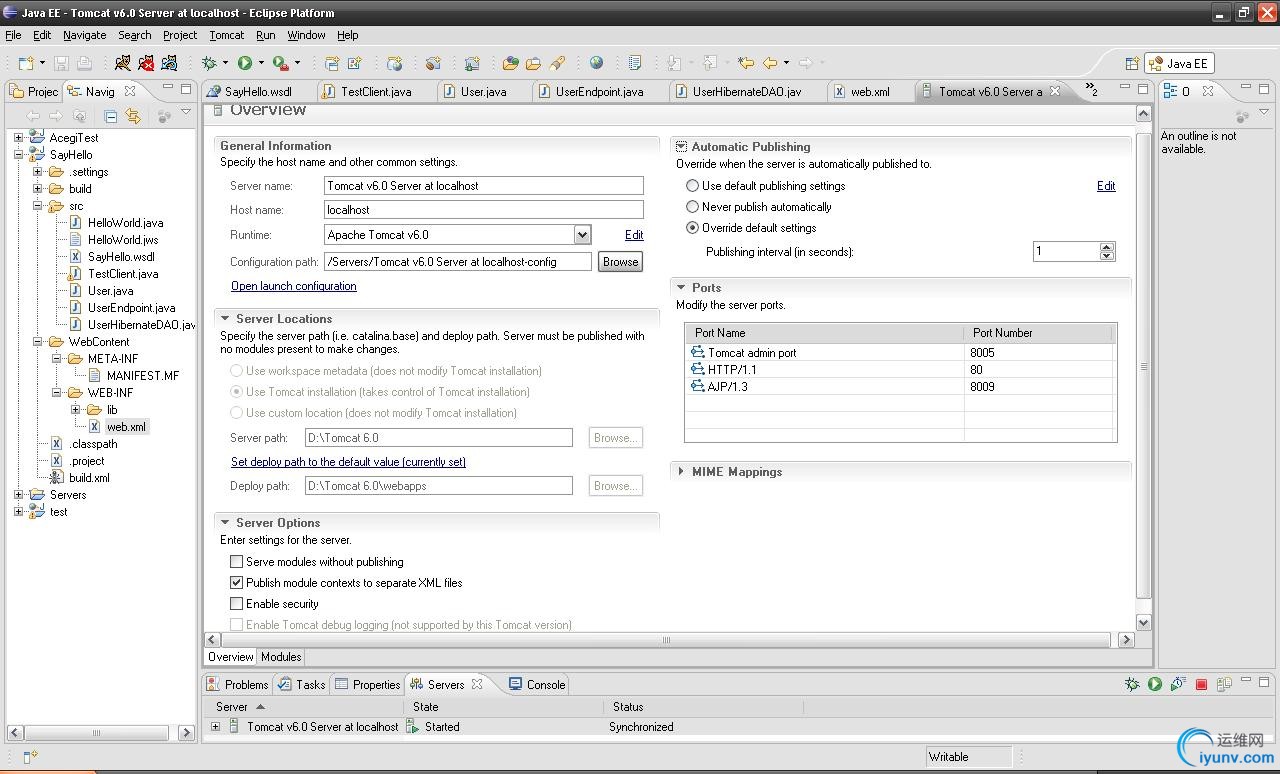Click the green Run icon in main toolbar

(245, 63)
